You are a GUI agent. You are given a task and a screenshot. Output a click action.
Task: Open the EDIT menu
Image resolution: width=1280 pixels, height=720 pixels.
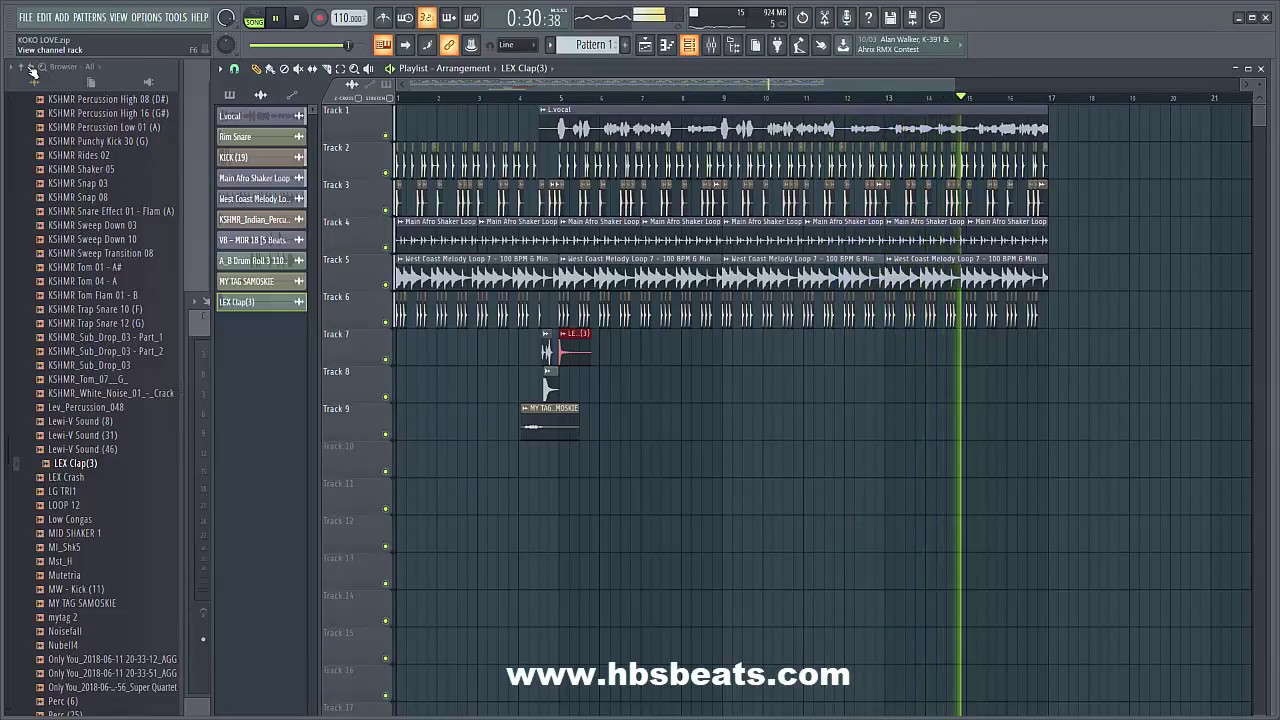tap(44, 18)
